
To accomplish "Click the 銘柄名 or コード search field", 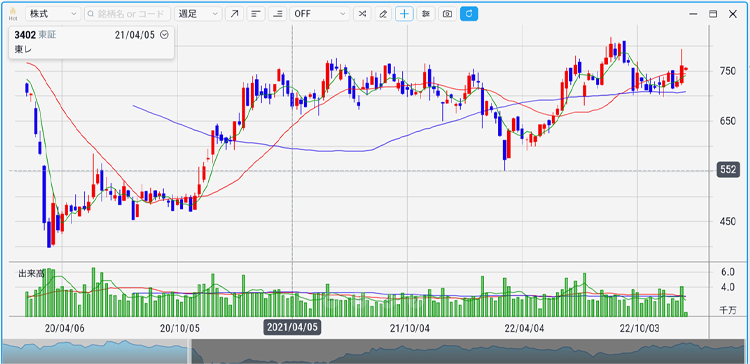I will tap(127, 13).
